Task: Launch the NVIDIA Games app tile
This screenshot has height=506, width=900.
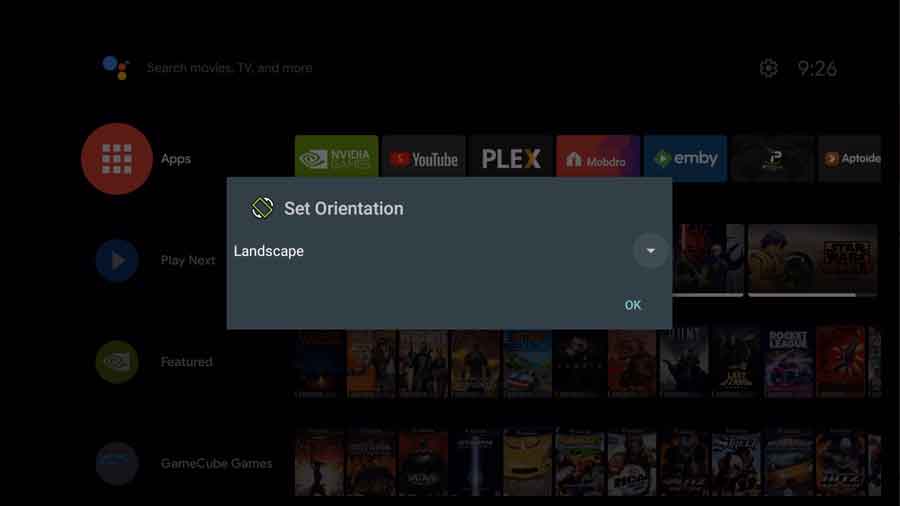Action: pyautogui.click(x=336, y=157)
